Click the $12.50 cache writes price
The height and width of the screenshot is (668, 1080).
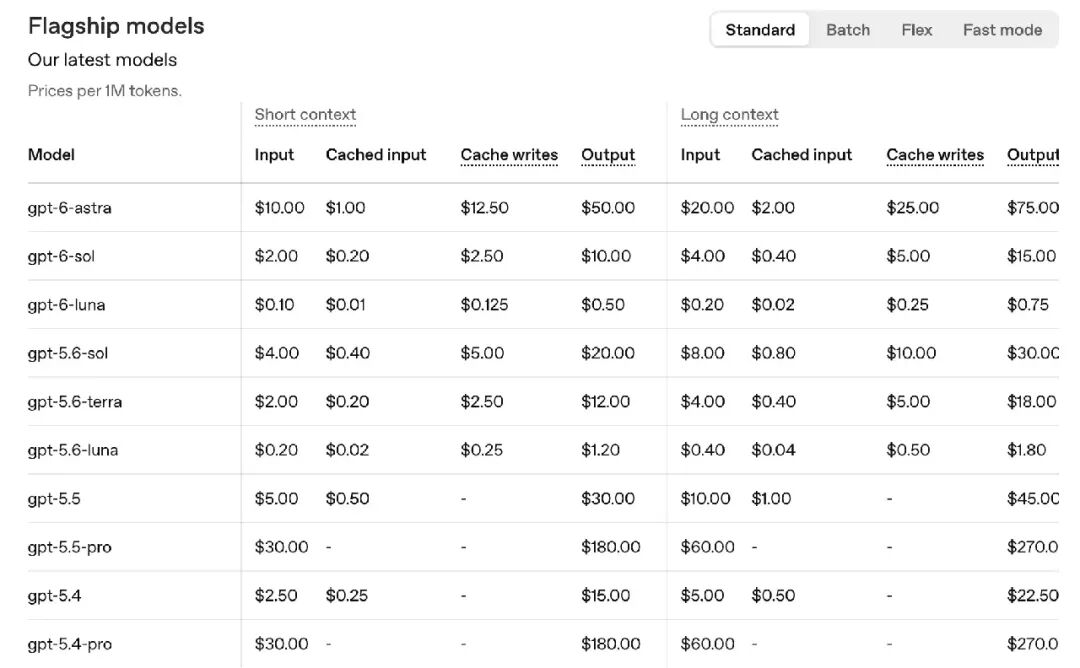pos(484,207)
